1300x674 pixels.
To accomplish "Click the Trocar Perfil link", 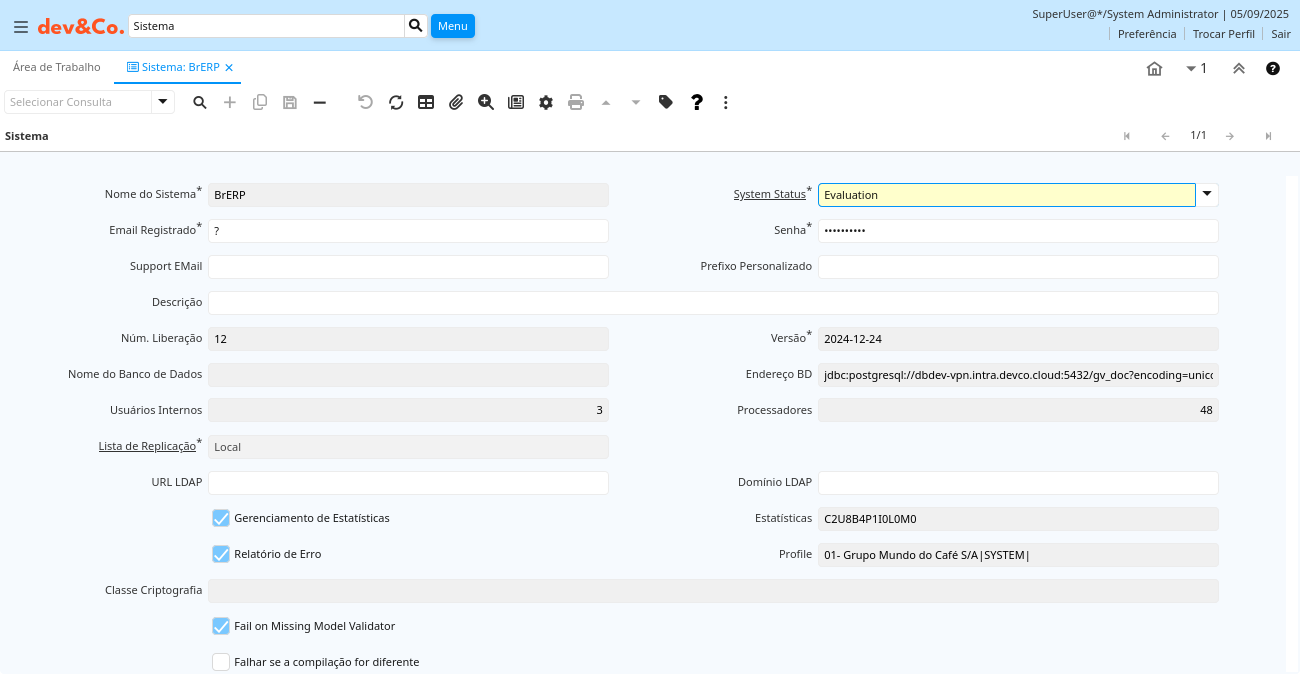I will [x=1223, y=34].
